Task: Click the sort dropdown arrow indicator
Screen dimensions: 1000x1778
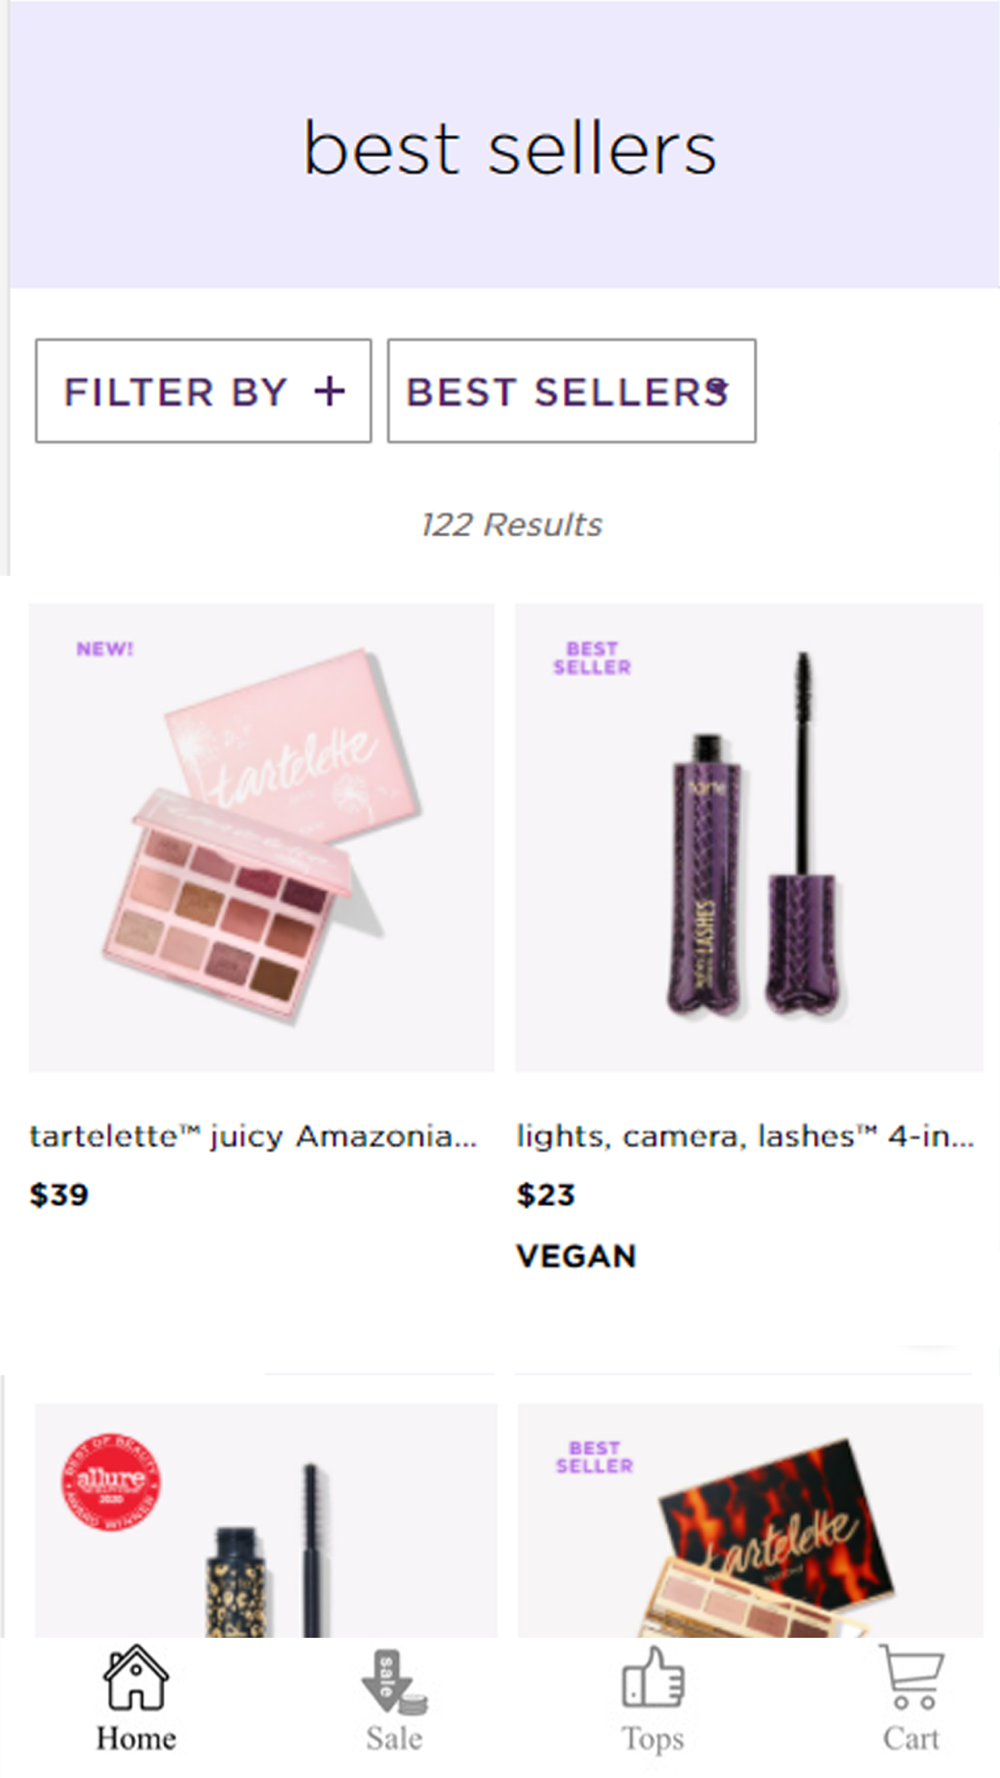Action: (718, 388)
